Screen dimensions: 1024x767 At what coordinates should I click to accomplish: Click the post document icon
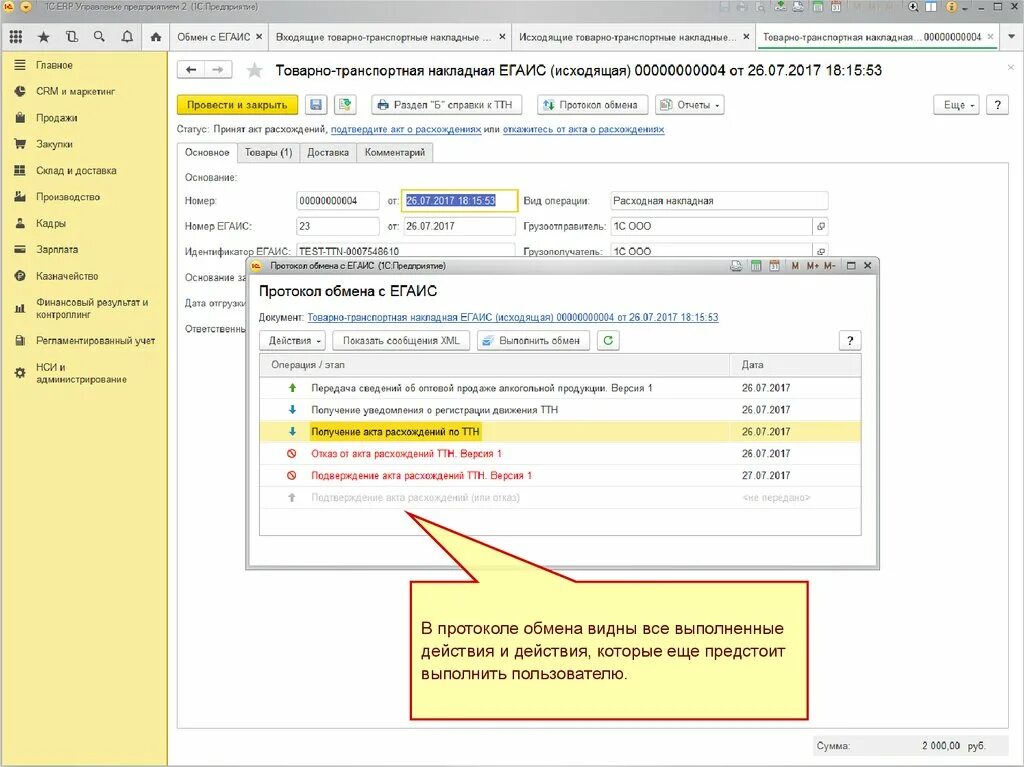tap(345, 105)
